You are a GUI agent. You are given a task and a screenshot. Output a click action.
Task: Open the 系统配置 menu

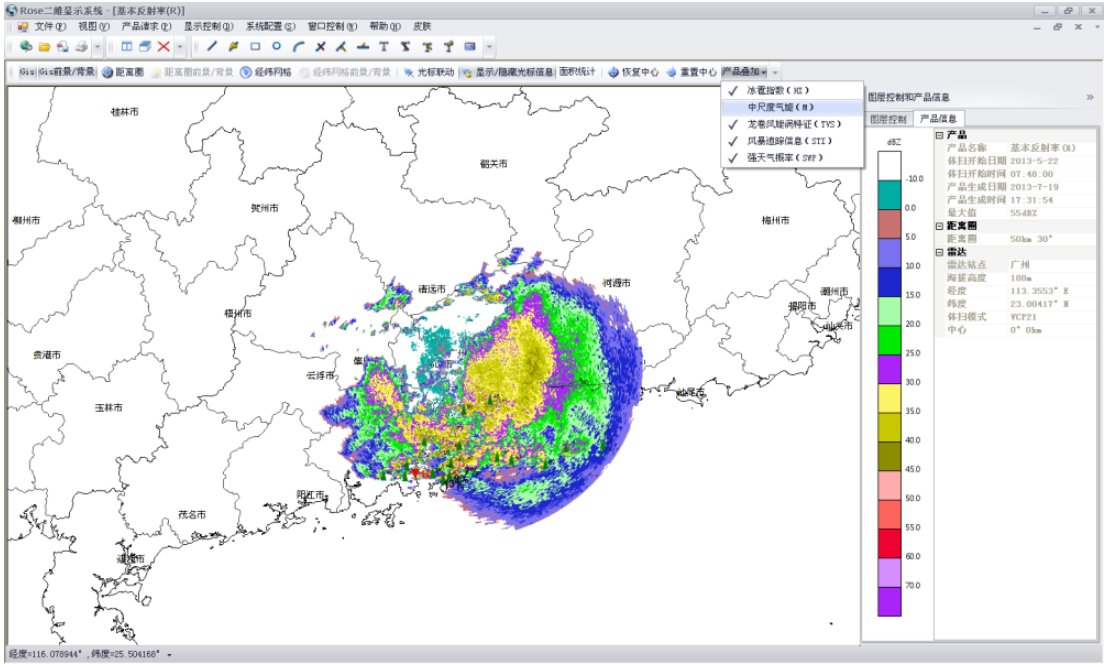point(270,27)
